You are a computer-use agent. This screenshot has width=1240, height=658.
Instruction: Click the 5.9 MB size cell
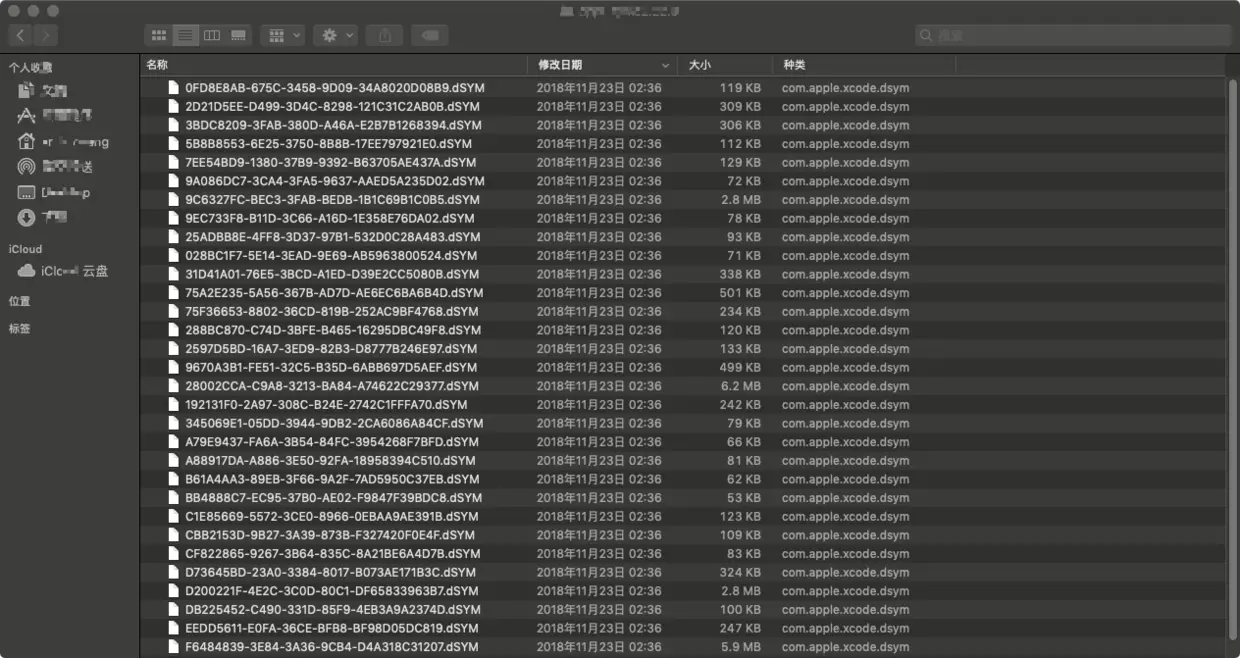point(740,647)
